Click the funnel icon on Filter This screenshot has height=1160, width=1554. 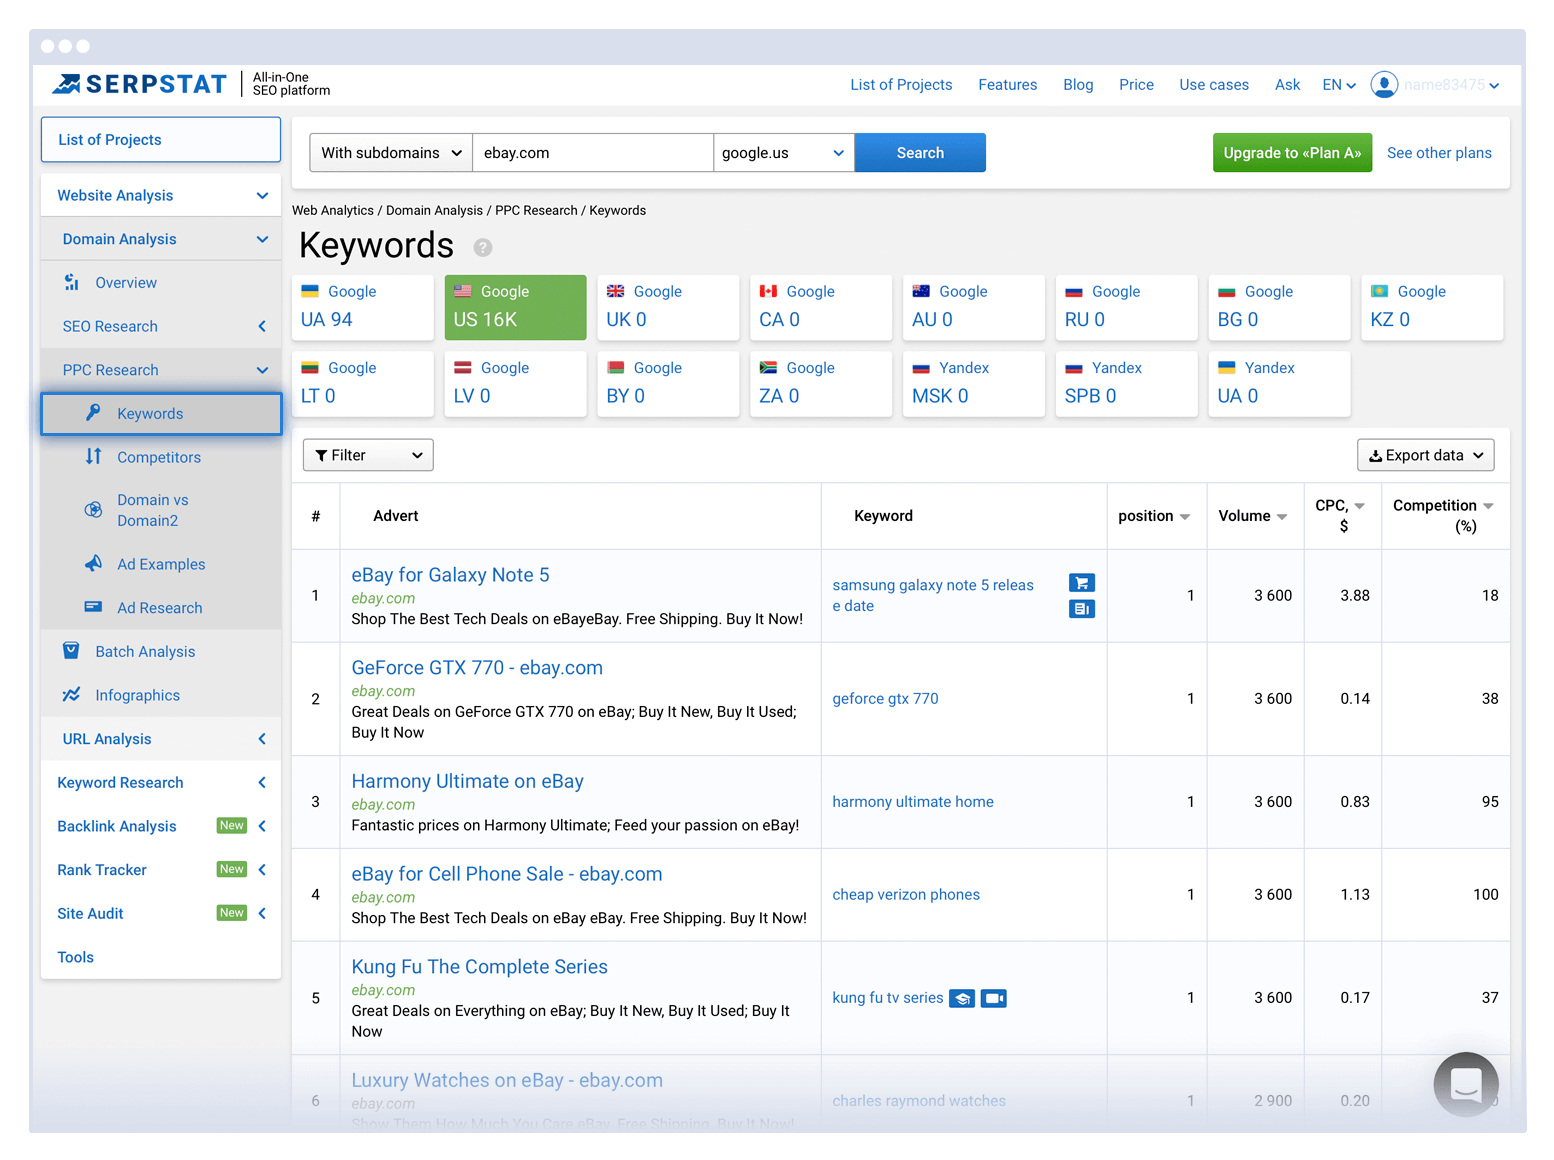[321, 456]
